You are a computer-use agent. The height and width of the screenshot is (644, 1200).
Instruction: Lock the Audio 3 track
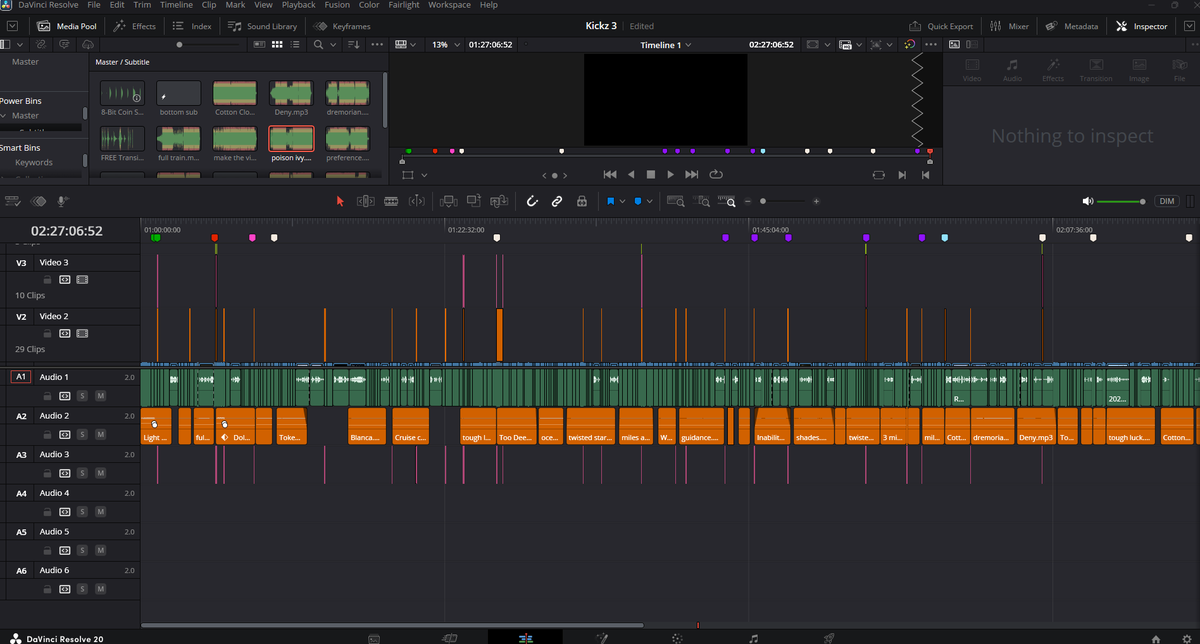point(46,473)
